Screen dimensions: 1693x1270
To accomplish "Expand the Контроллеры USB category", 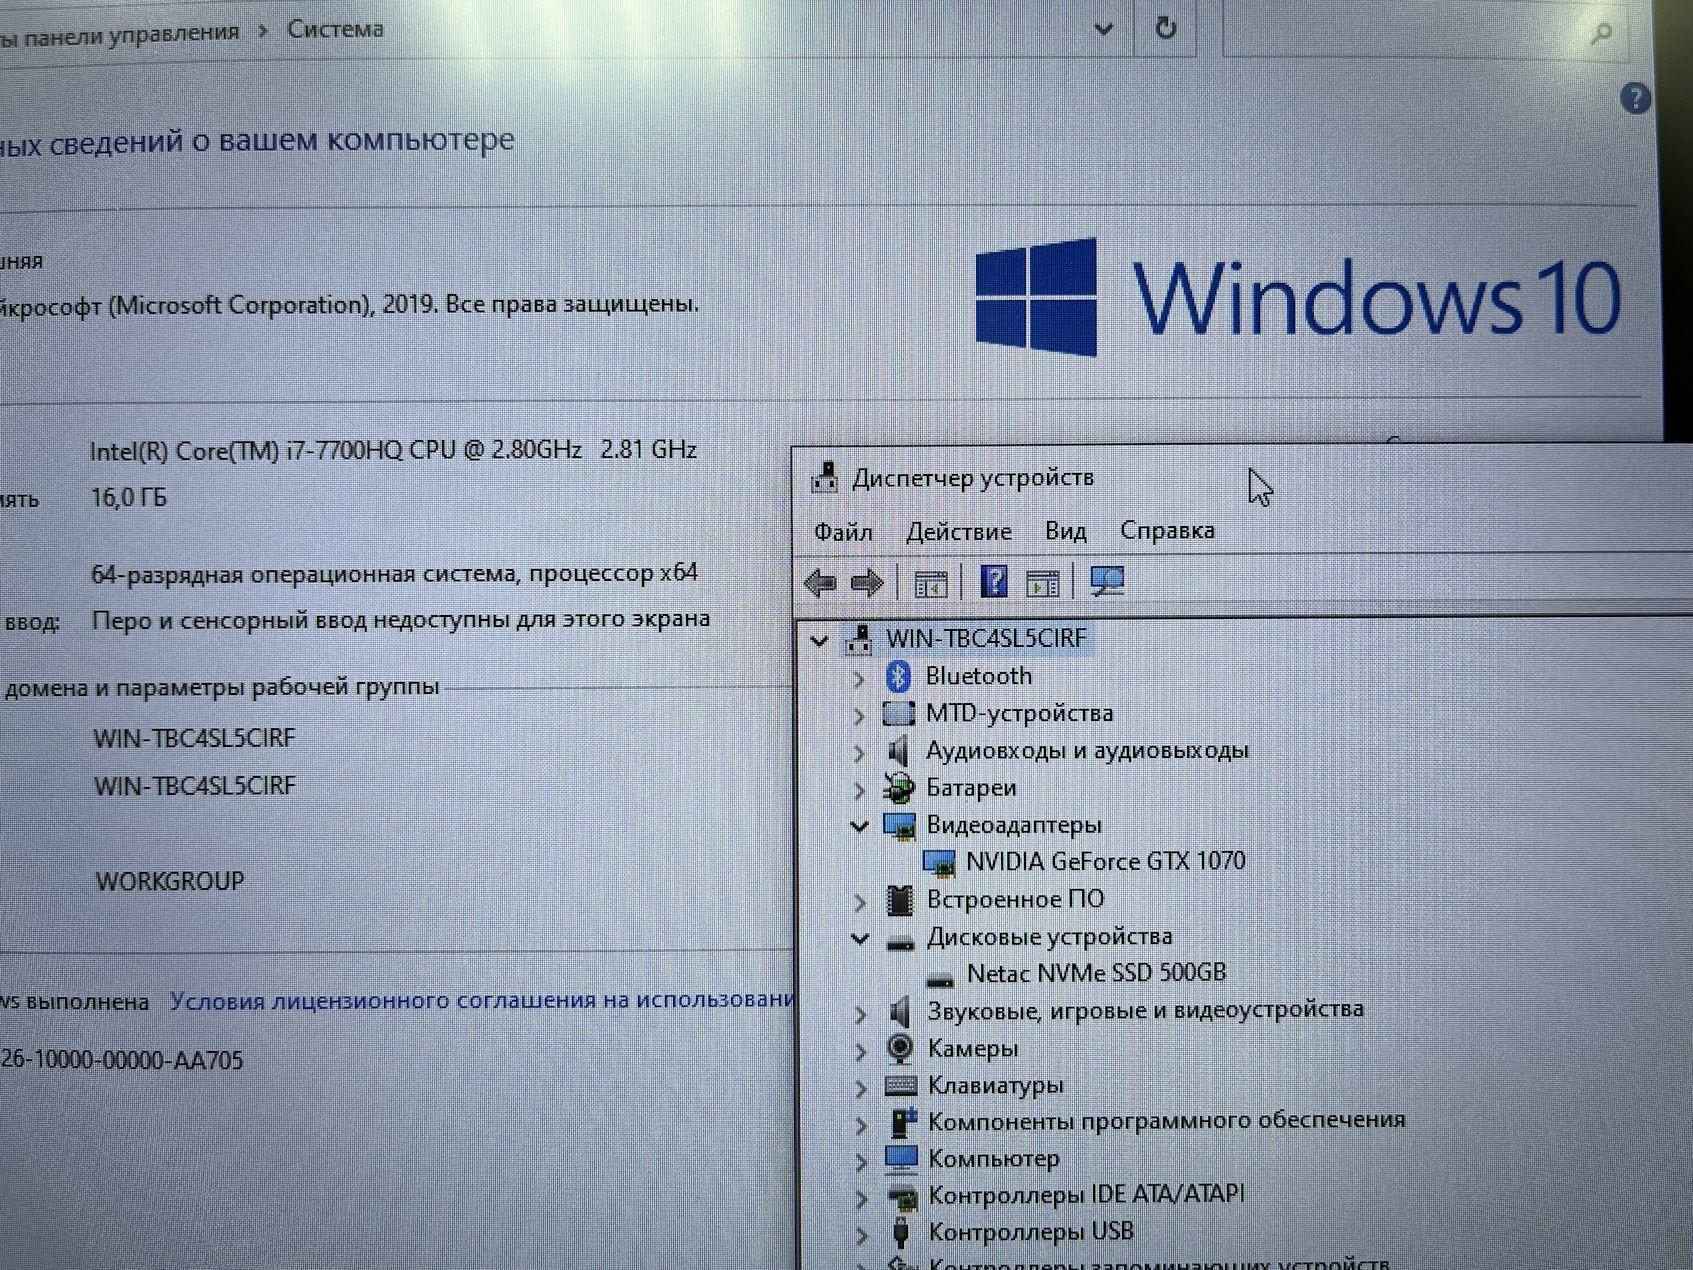I will [862, 1234].
